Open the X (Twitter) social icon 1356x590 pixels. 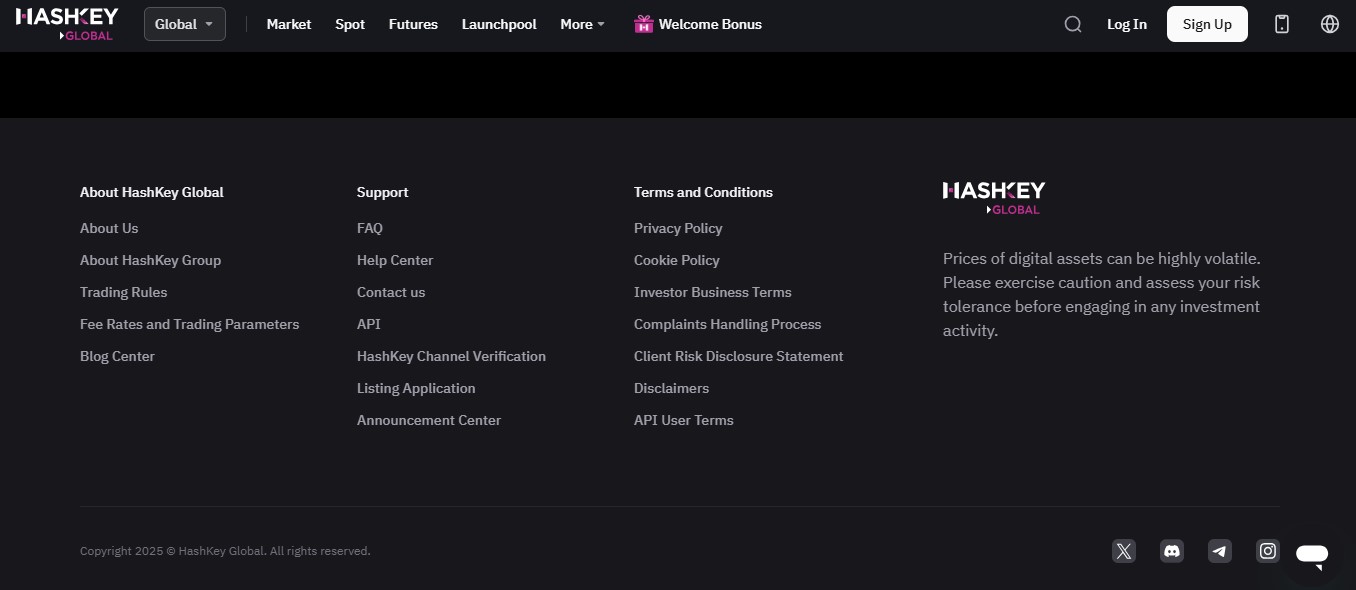1124,551
